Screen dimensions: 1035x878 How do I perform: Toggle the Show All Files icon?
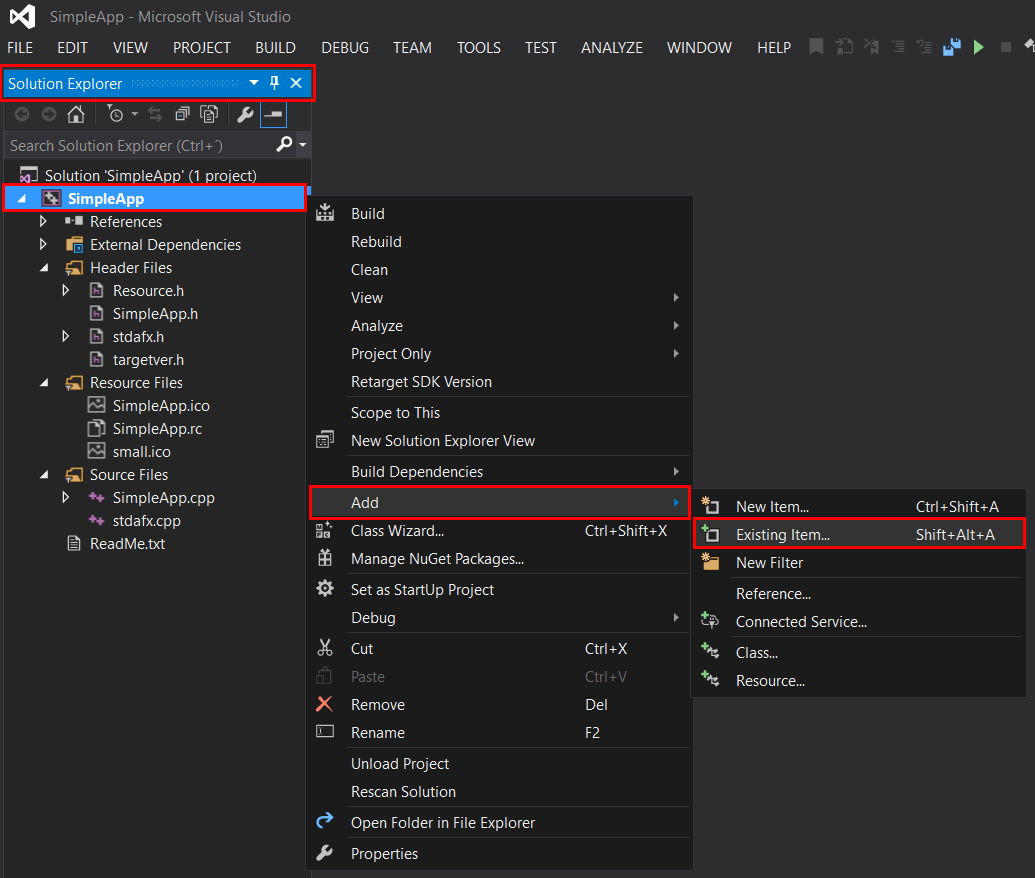(x=209, y=114)
